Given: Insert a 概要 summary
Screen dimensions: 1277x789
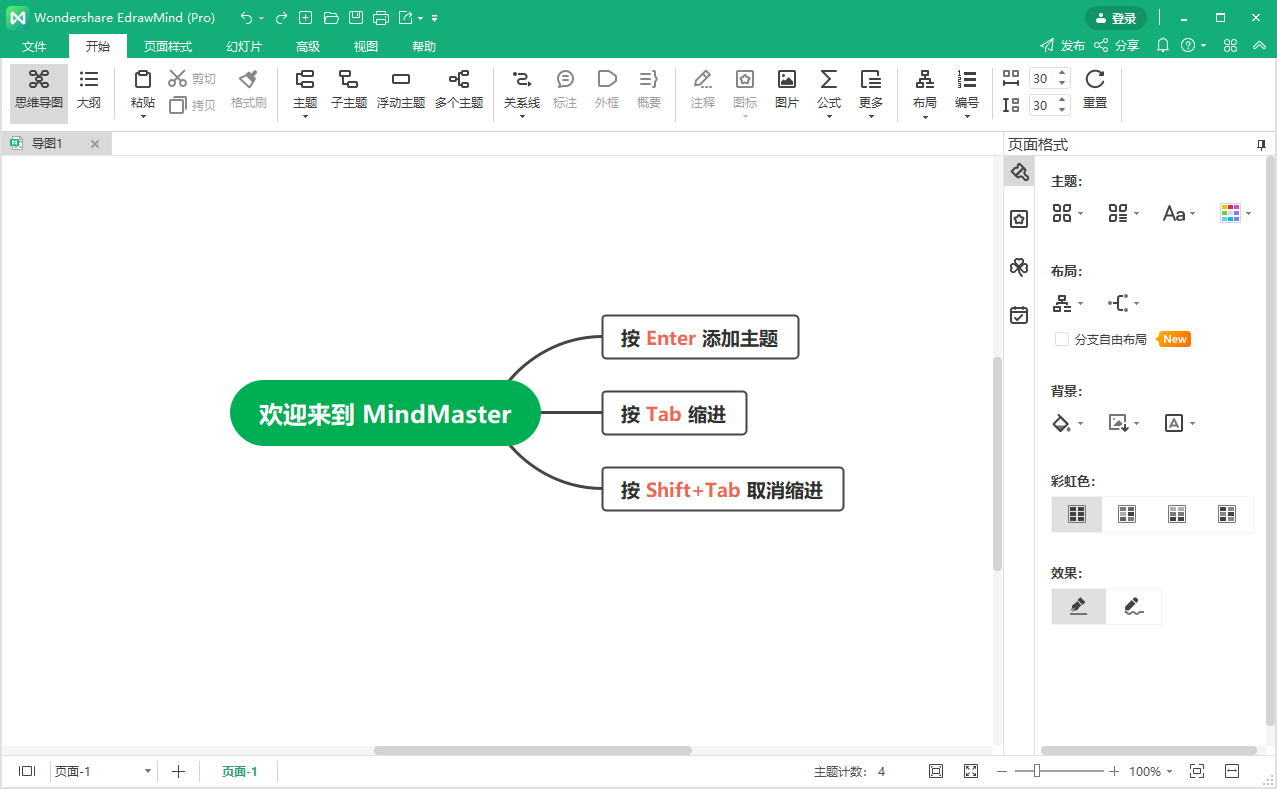Looking at the screenshot, I should coord(648,89).
